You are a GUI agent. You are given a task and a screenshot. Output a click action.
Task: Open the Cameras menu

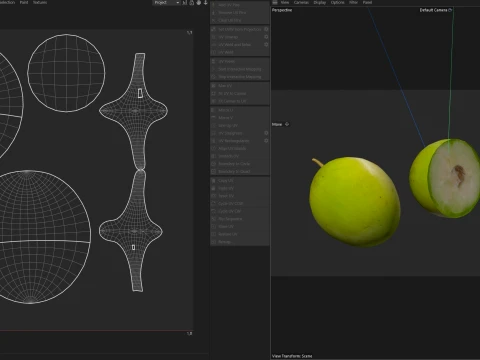coord(301,2)
